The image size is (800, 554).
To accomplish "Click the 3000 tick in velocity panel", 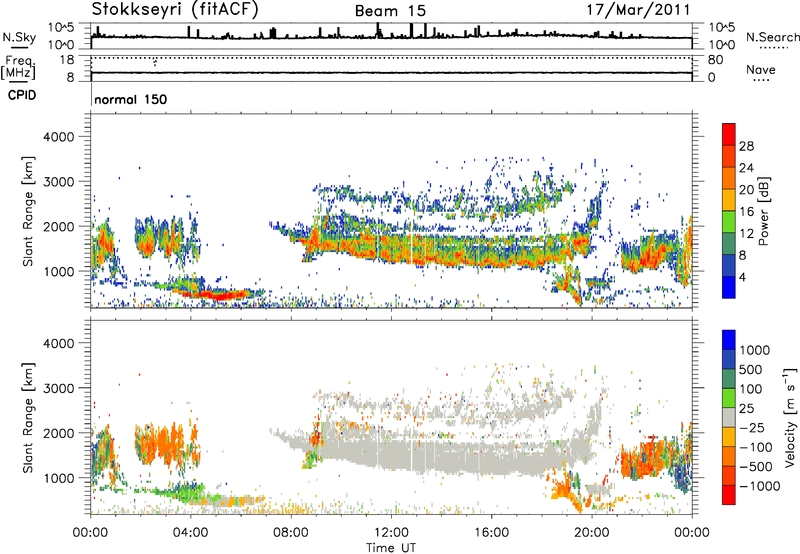I will point(58,388).
